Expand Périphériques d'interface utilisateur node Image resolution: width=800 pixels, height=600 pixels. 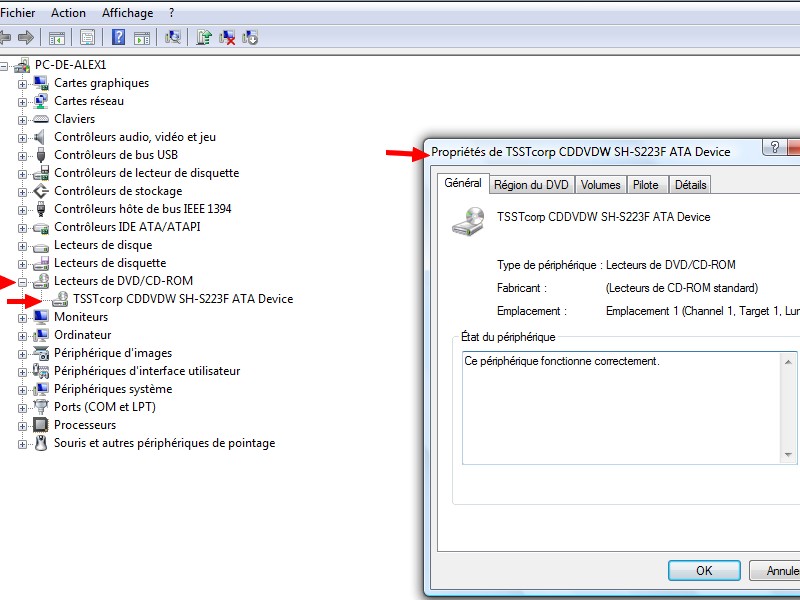pos(22,372)
